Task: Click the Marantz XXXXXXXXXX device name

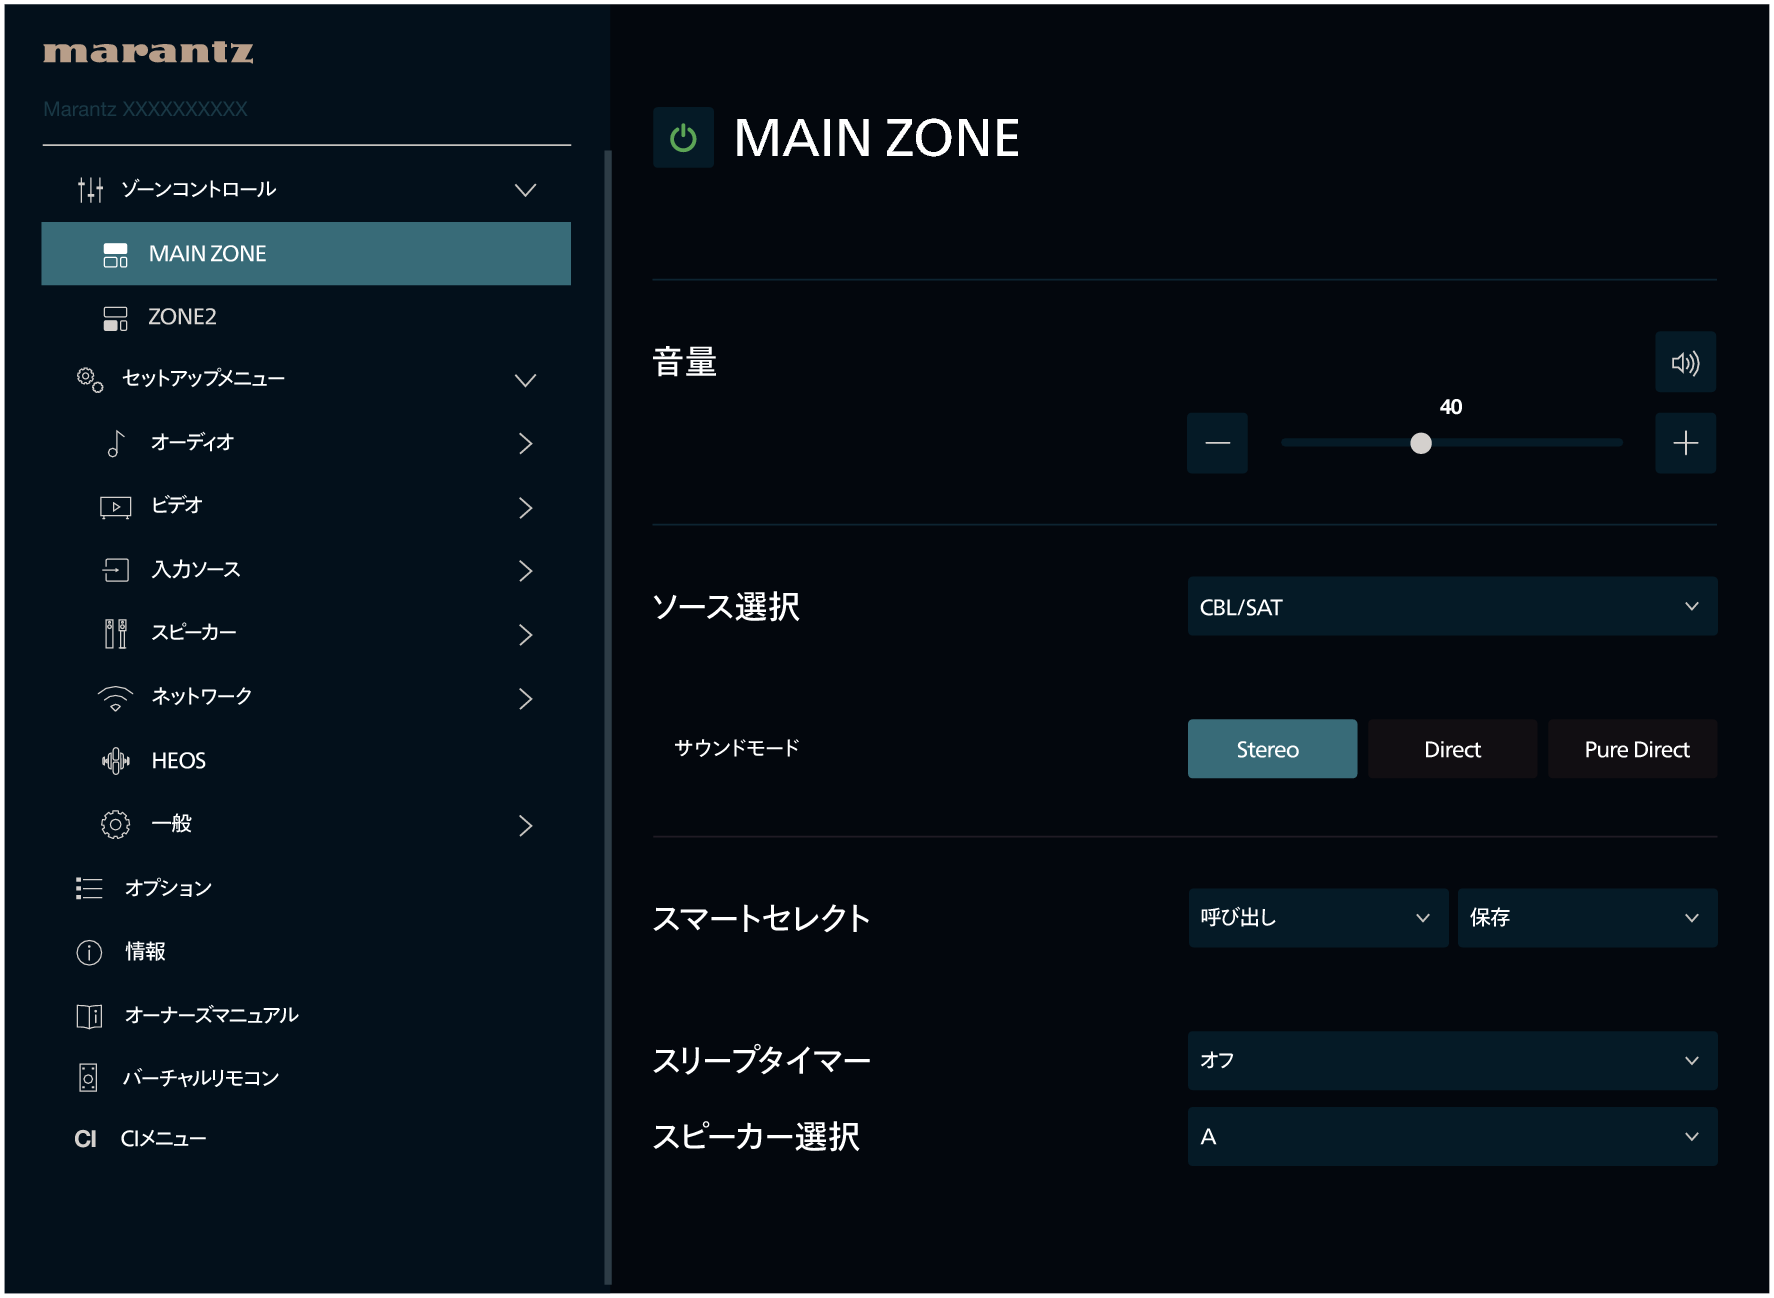Action: (x=145, y=109)
